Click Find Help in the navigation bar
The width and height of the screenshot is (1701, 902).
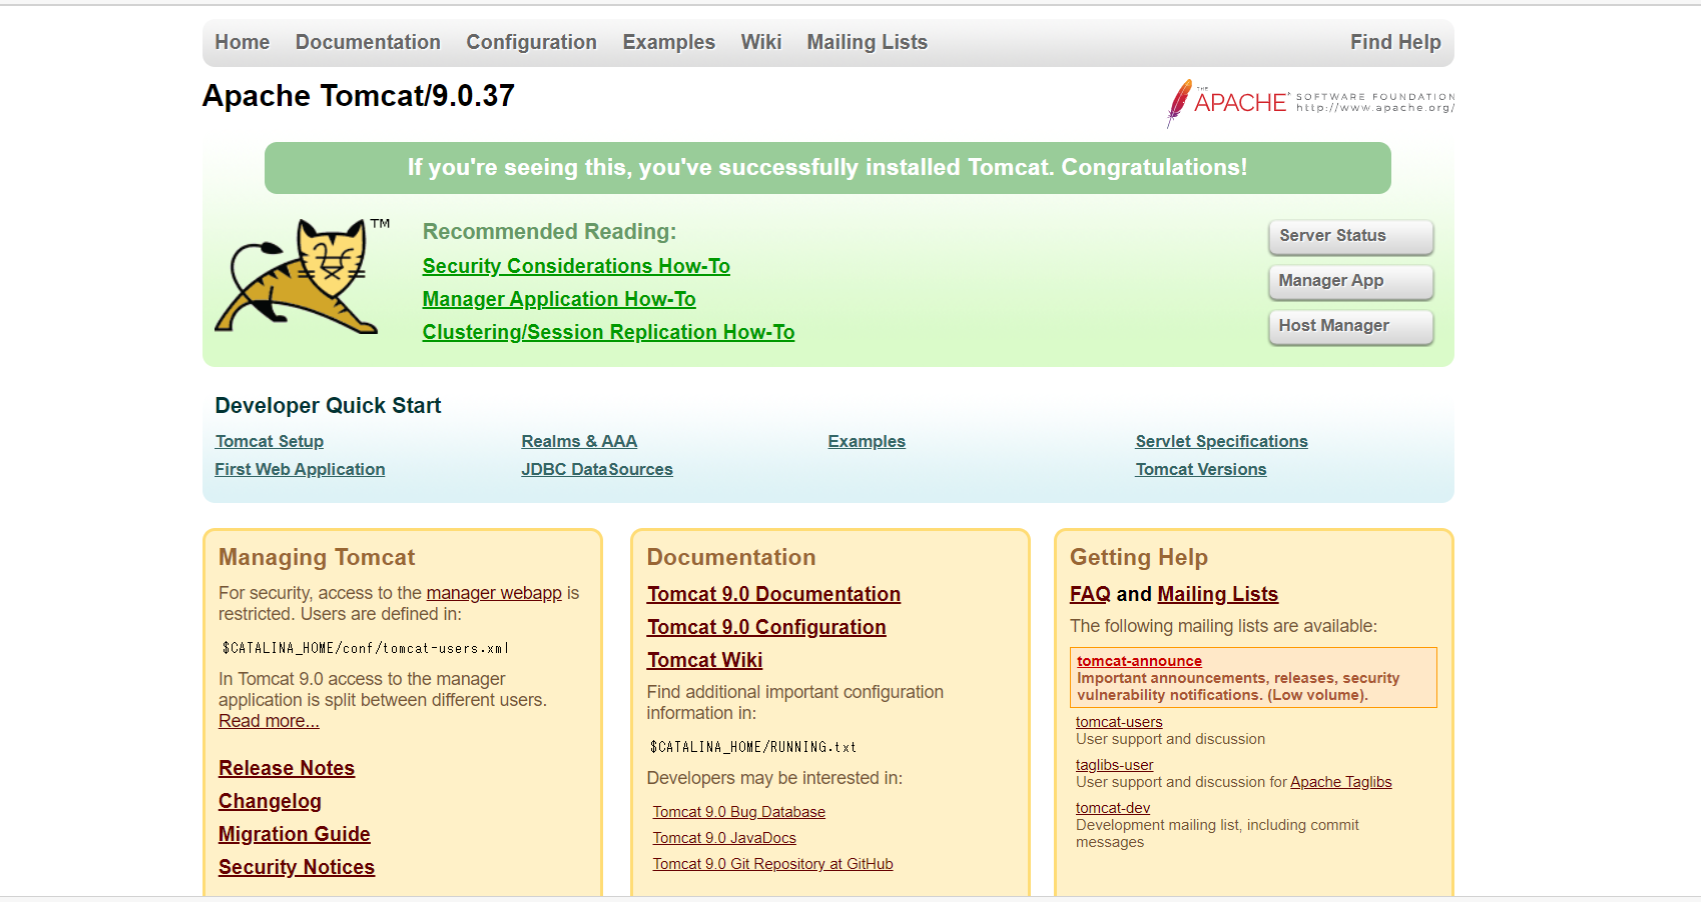tap(1395, 42)
